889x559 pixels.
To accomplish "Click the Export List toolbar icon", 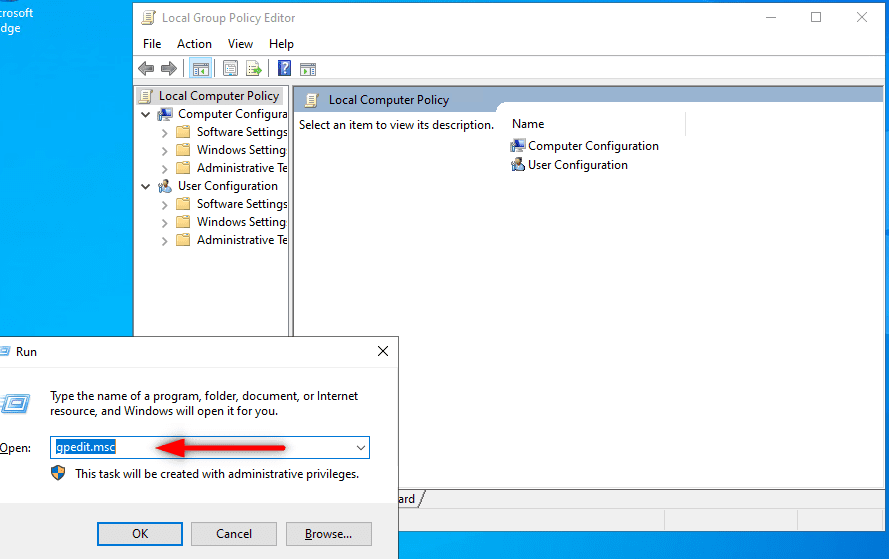I will coord(254,69).
